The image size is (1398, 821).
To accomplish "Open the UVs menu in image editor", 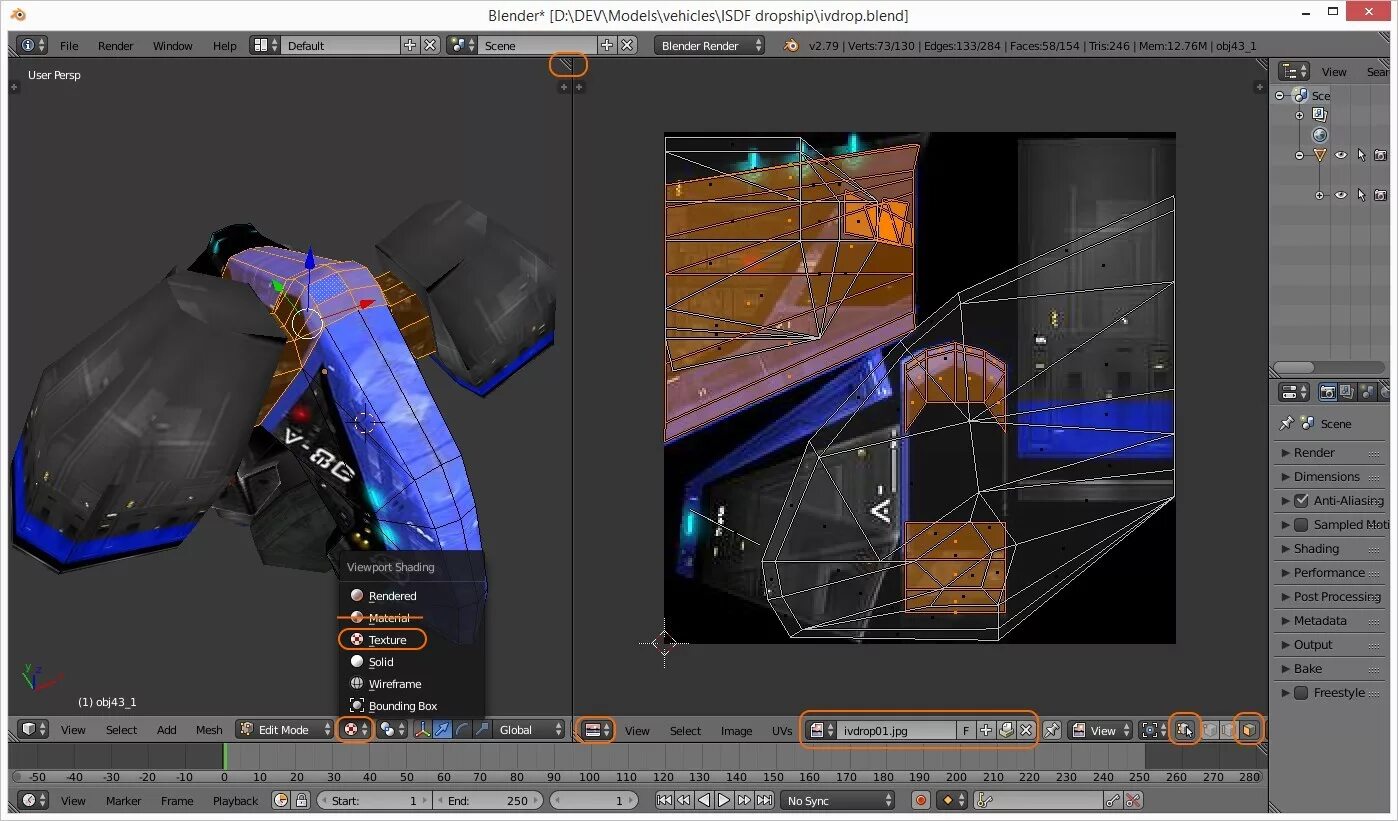I will coord(782,731).
